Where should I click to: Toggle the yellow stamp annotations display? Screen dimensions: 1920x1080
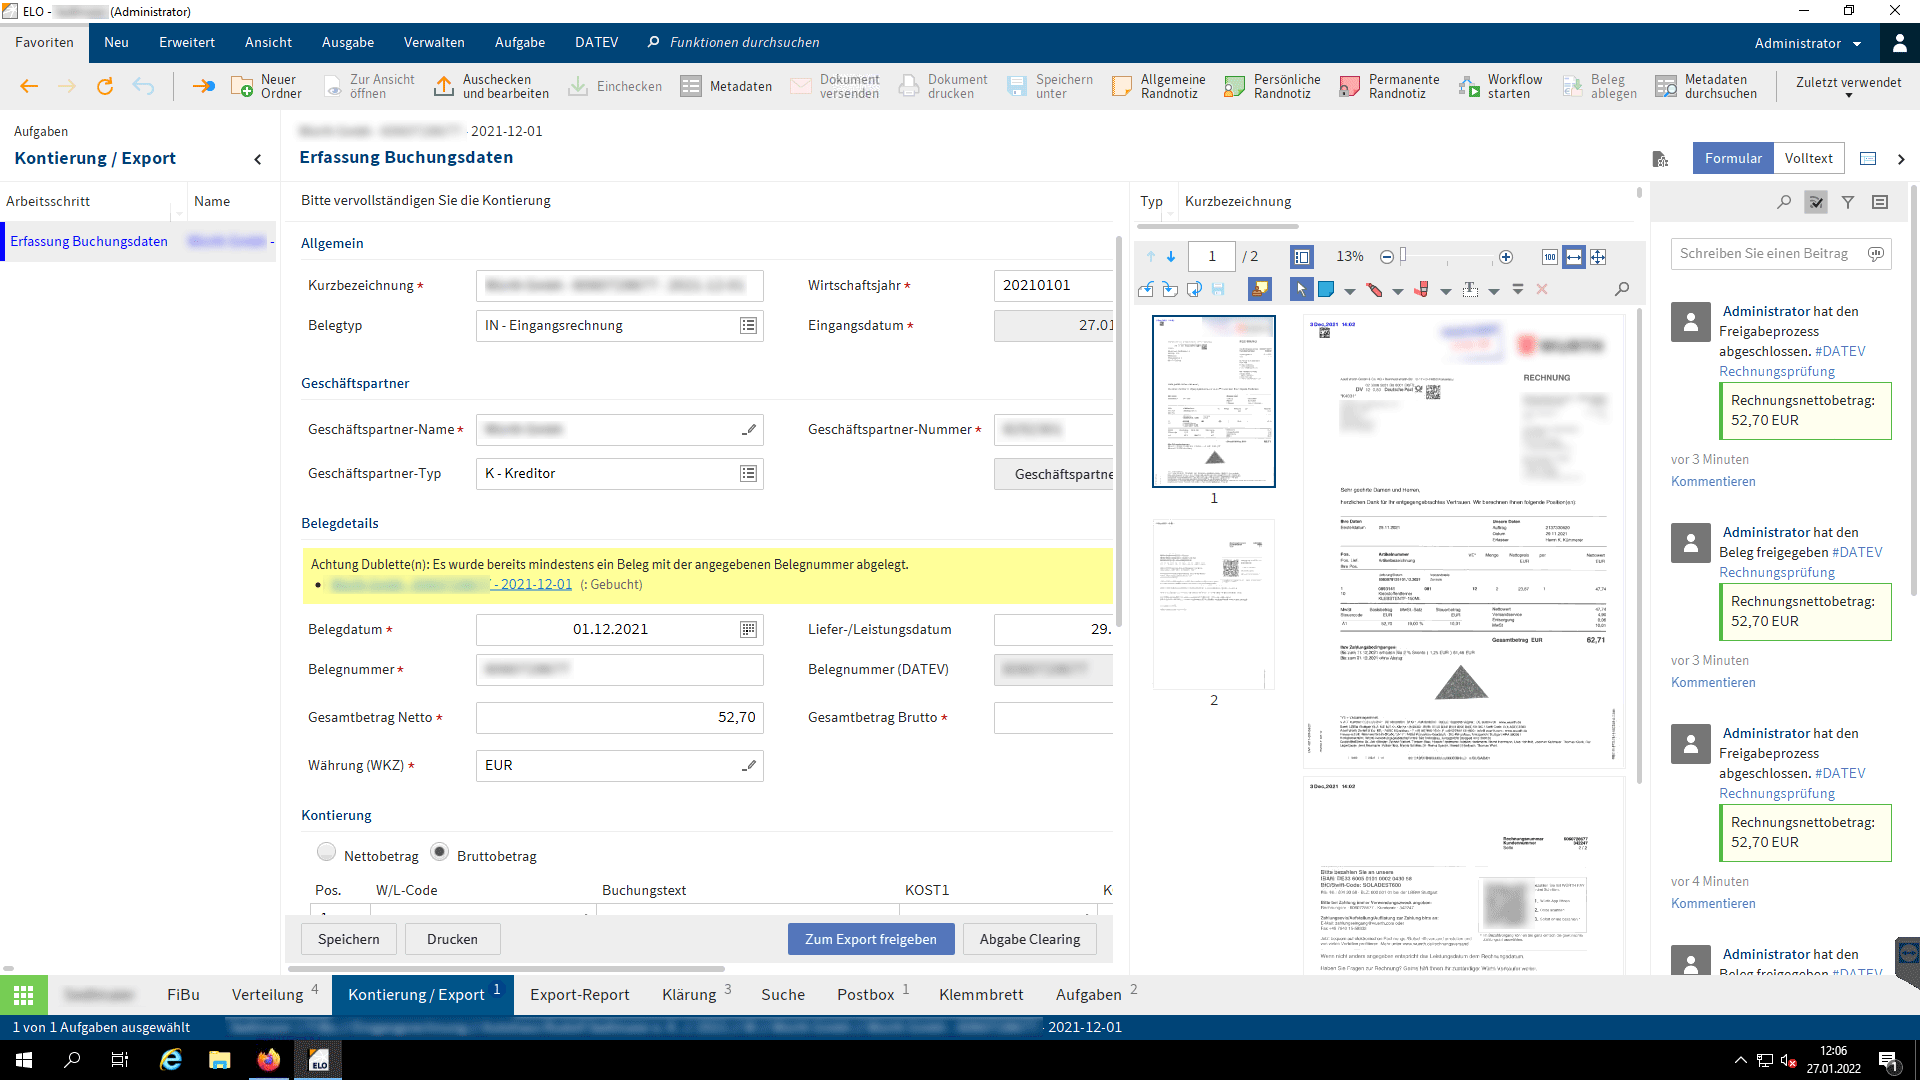point(1260,289)
